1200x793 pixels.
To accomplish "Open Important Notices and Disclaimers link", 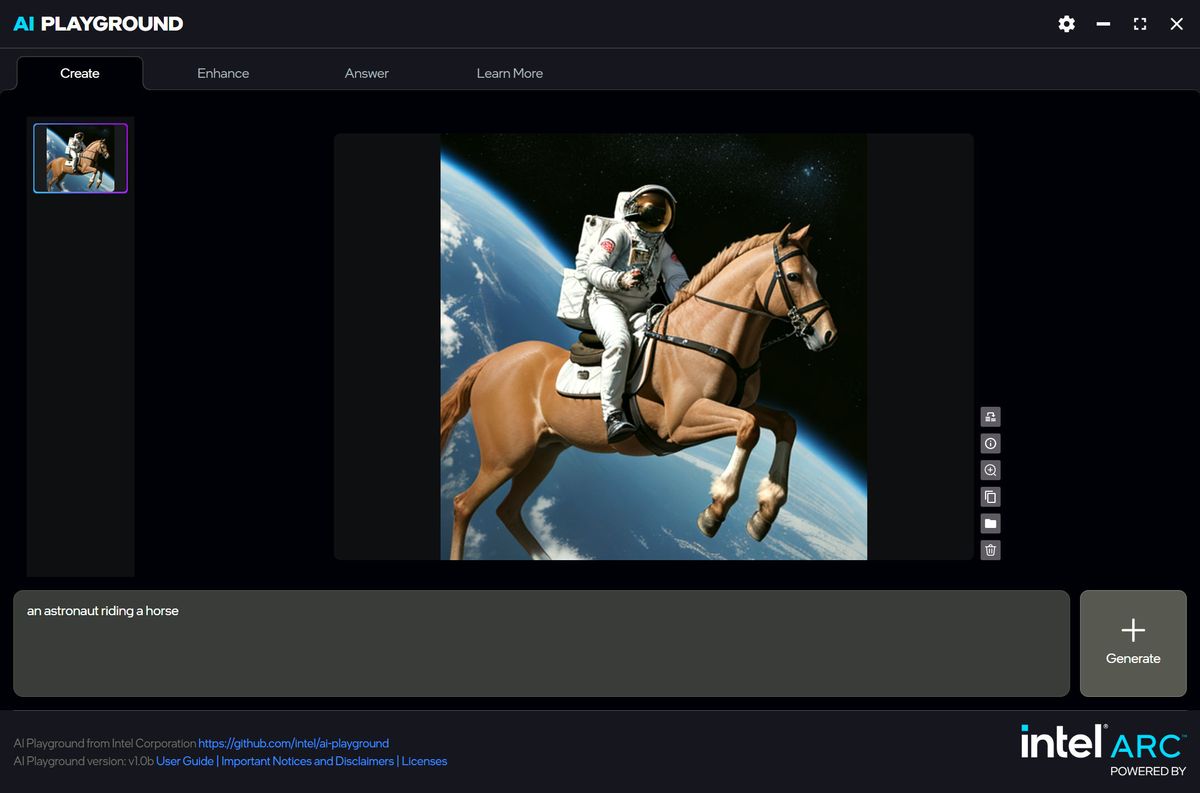I will click(x=308, y=761).
